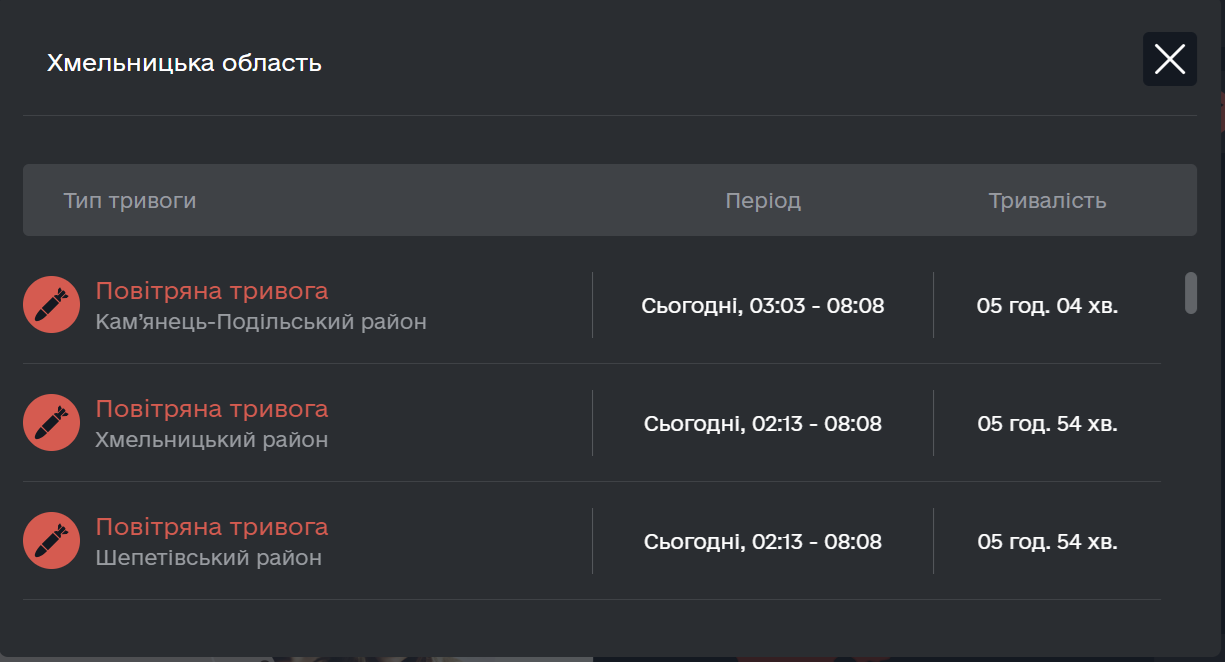Click the air raid icon for Шепетівський район
The height and width of the screenshot is (662, 1225).
click(51, 541)
